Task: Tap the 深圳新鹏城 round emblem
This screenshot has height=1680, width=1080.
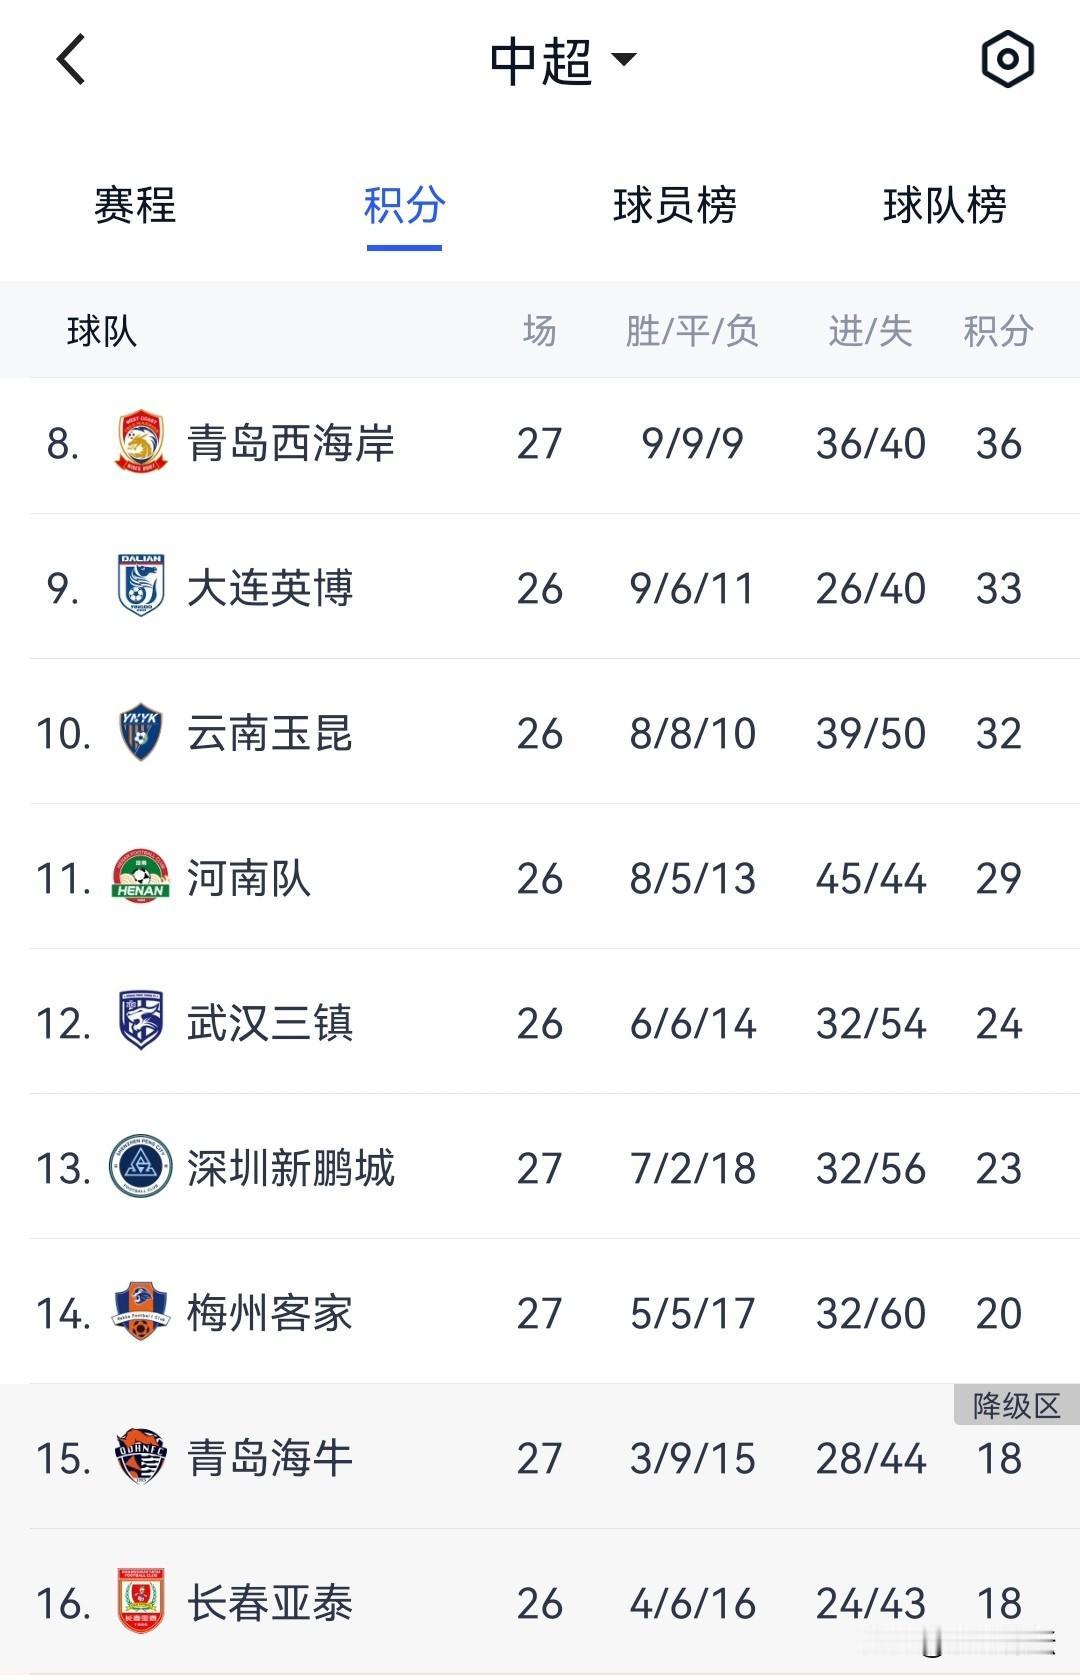Action: tap(141, 1167)
